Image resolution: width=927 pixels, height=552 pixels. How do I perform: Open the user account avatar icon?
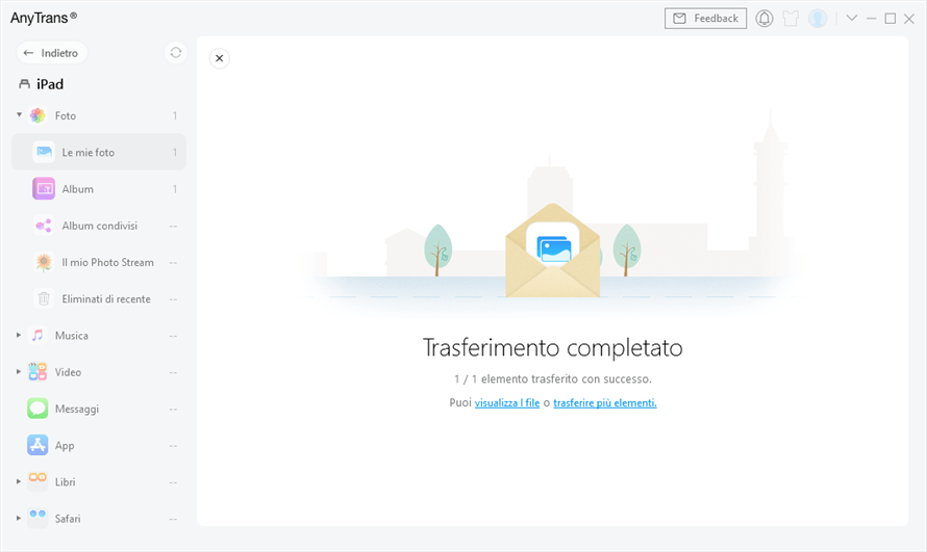tap(818, 18)
